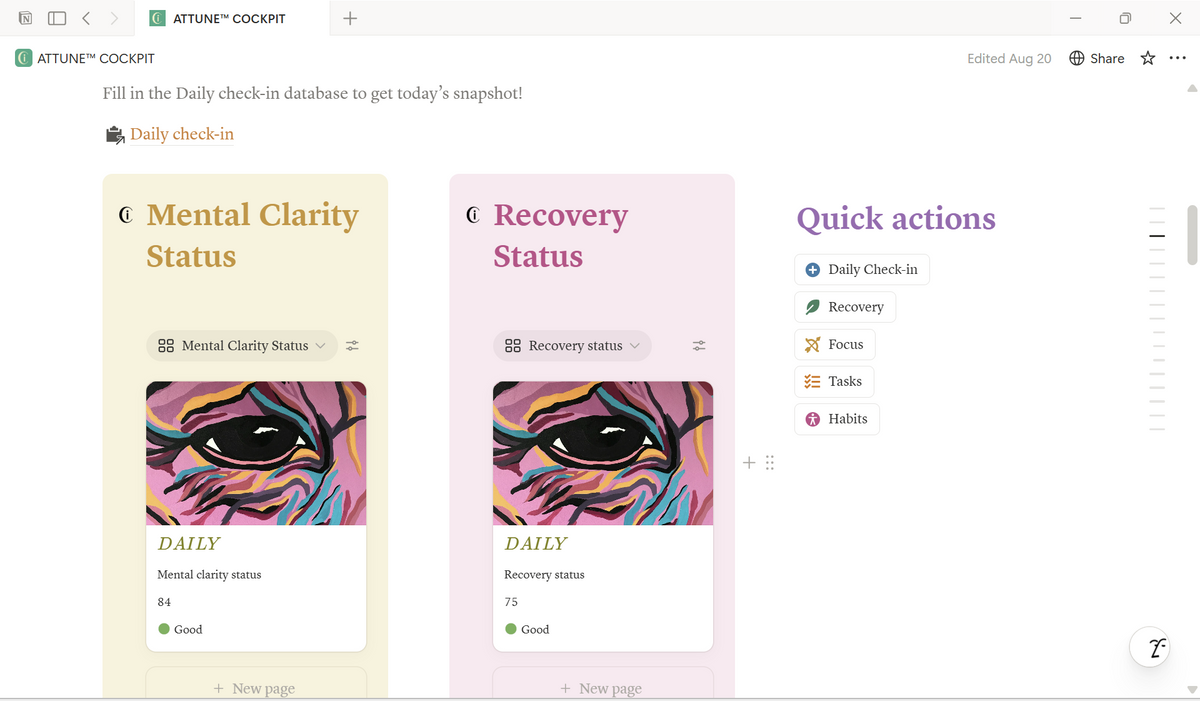Click the Quick actions heading

coord(896,218)
